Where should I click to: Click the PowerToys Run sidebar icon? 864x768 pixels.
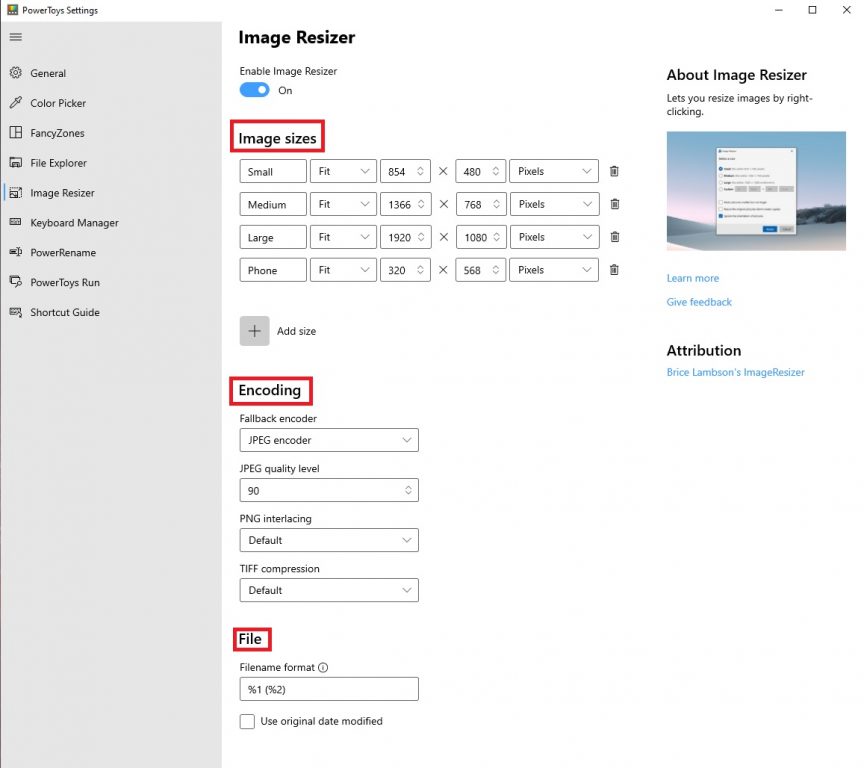[x=16, y=282]
